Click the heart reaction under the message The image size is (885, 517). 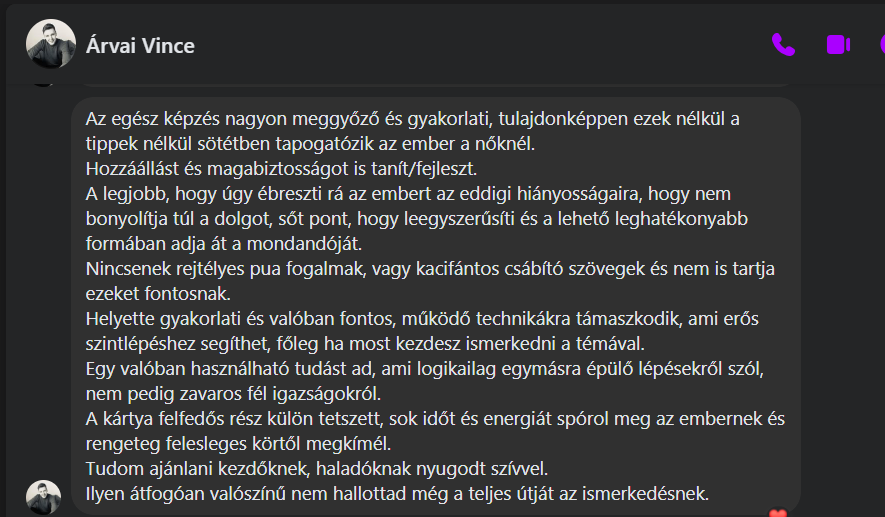pos(779,514)
